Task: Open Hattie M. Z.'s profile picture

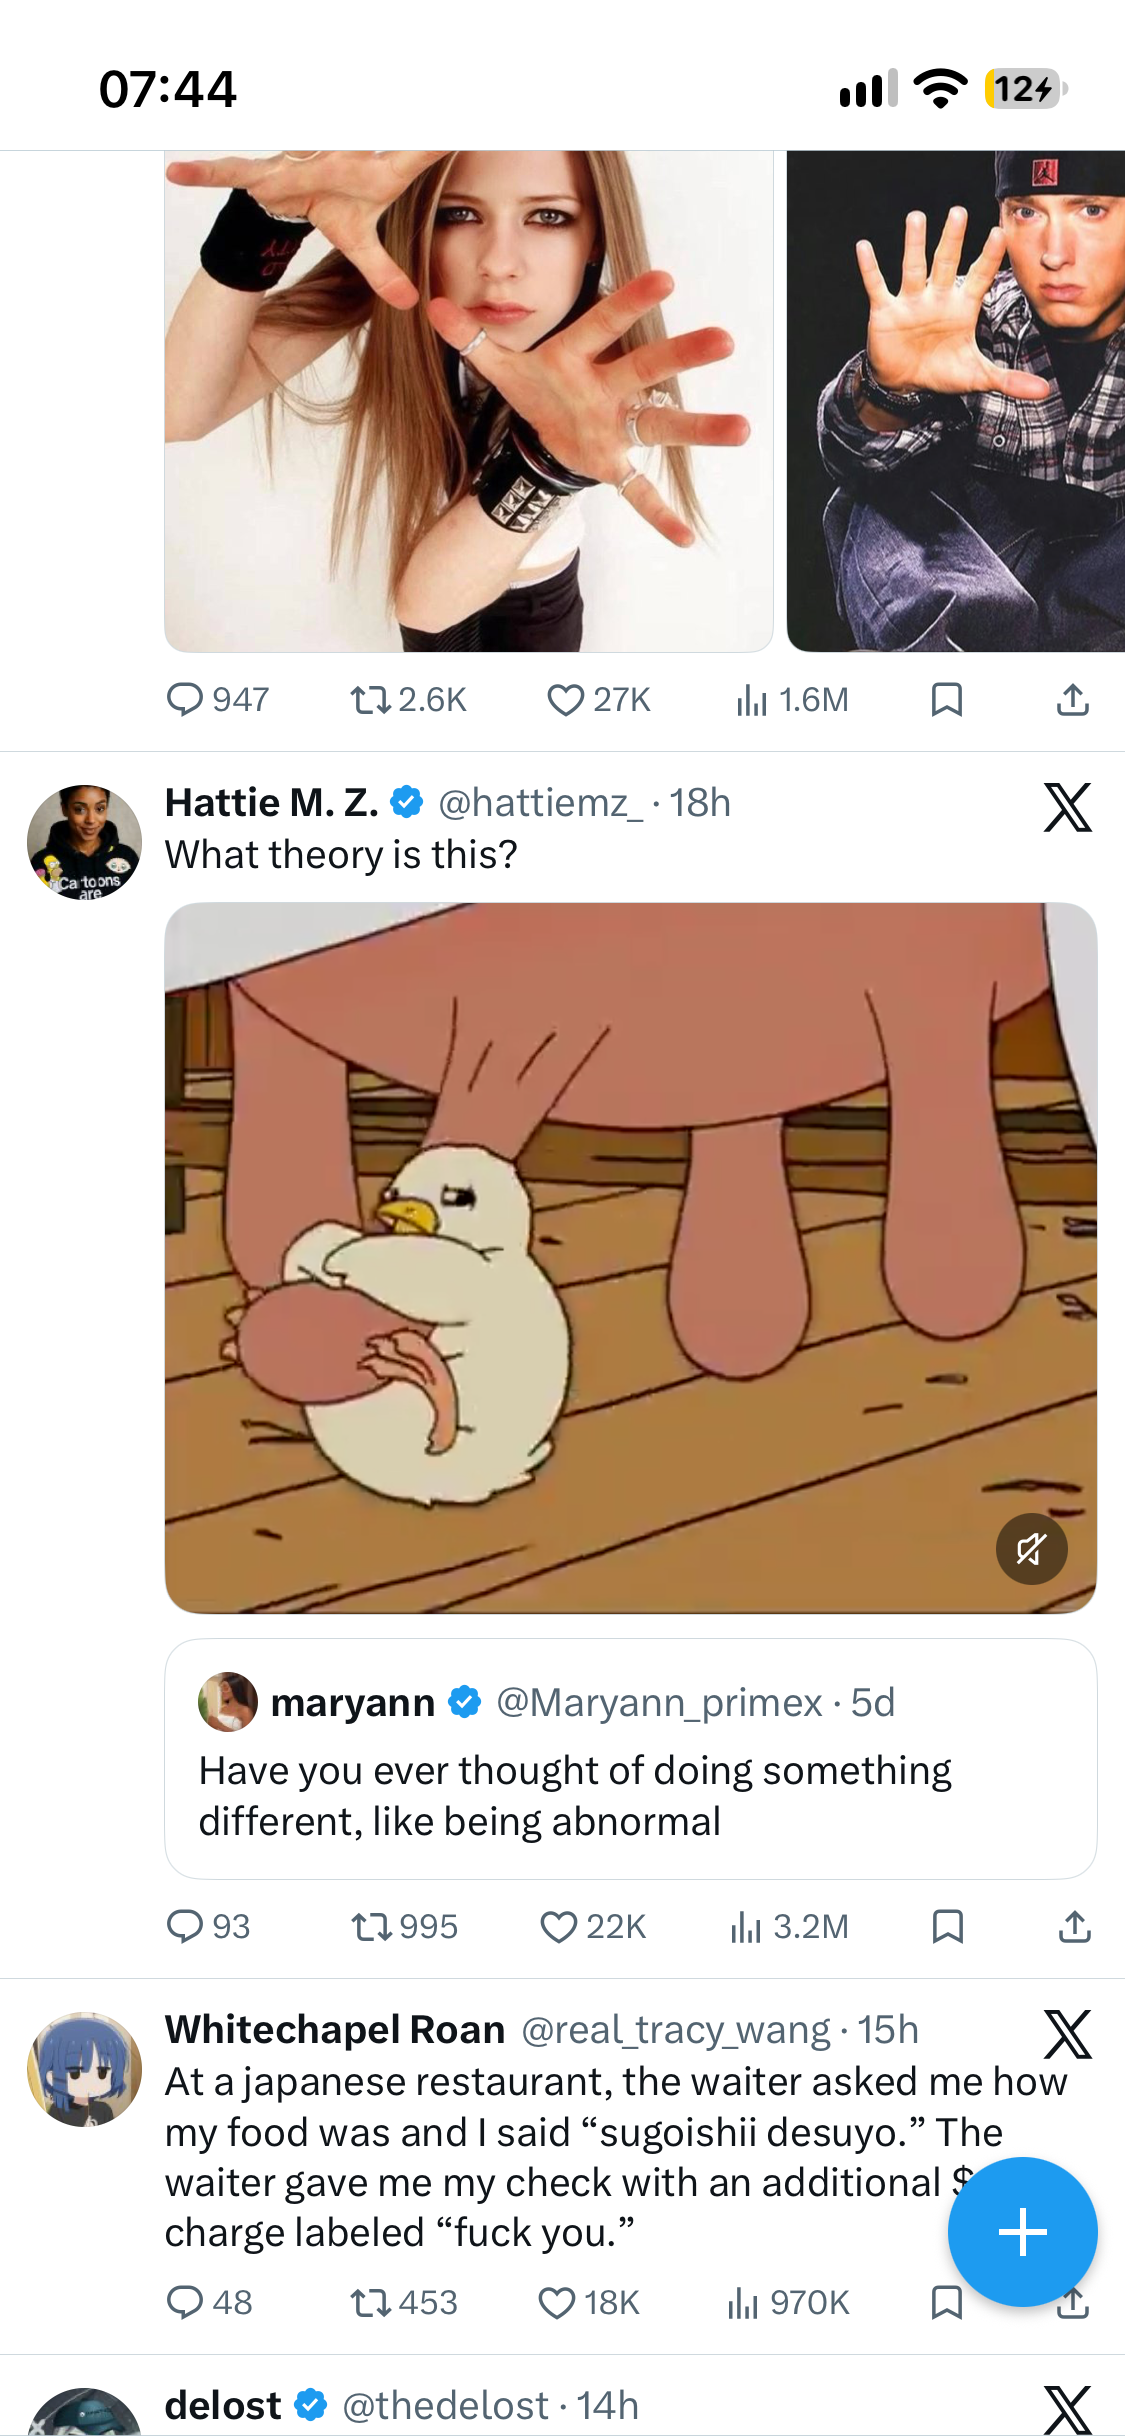Action: 84,842
